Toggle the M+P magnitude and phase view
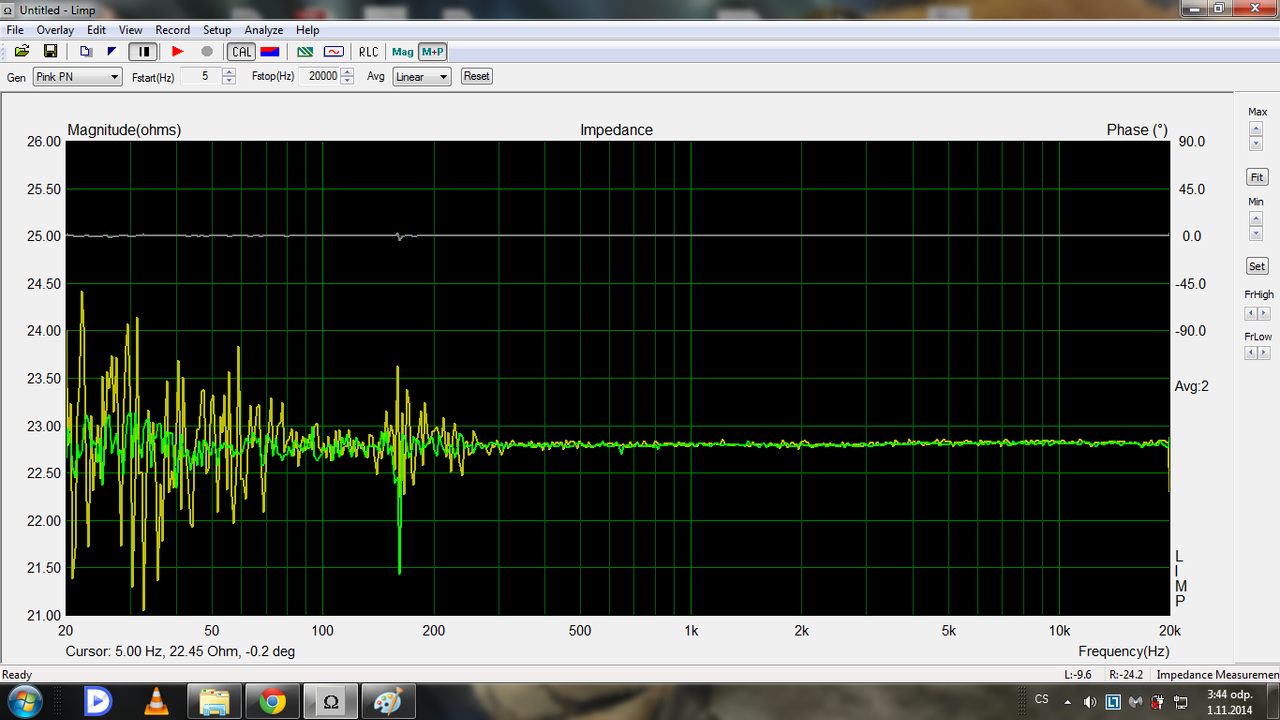Image resolution: width=1280 pixels, height=720 pixels. click(x=433, y=51)
